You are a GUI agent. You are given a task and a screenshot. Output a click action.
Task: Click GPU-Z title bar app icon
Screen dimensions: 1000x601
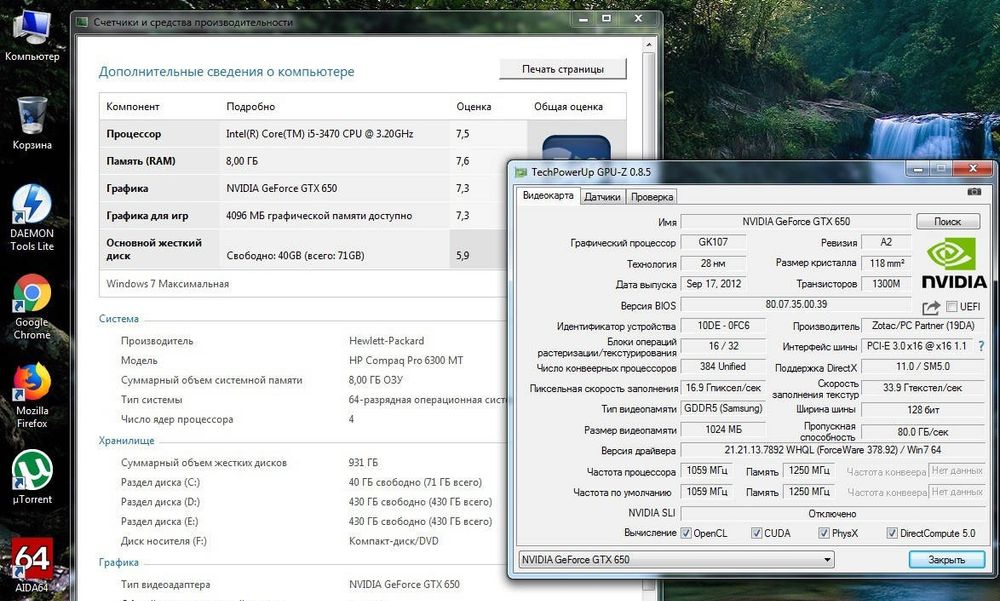coord(521,172)
